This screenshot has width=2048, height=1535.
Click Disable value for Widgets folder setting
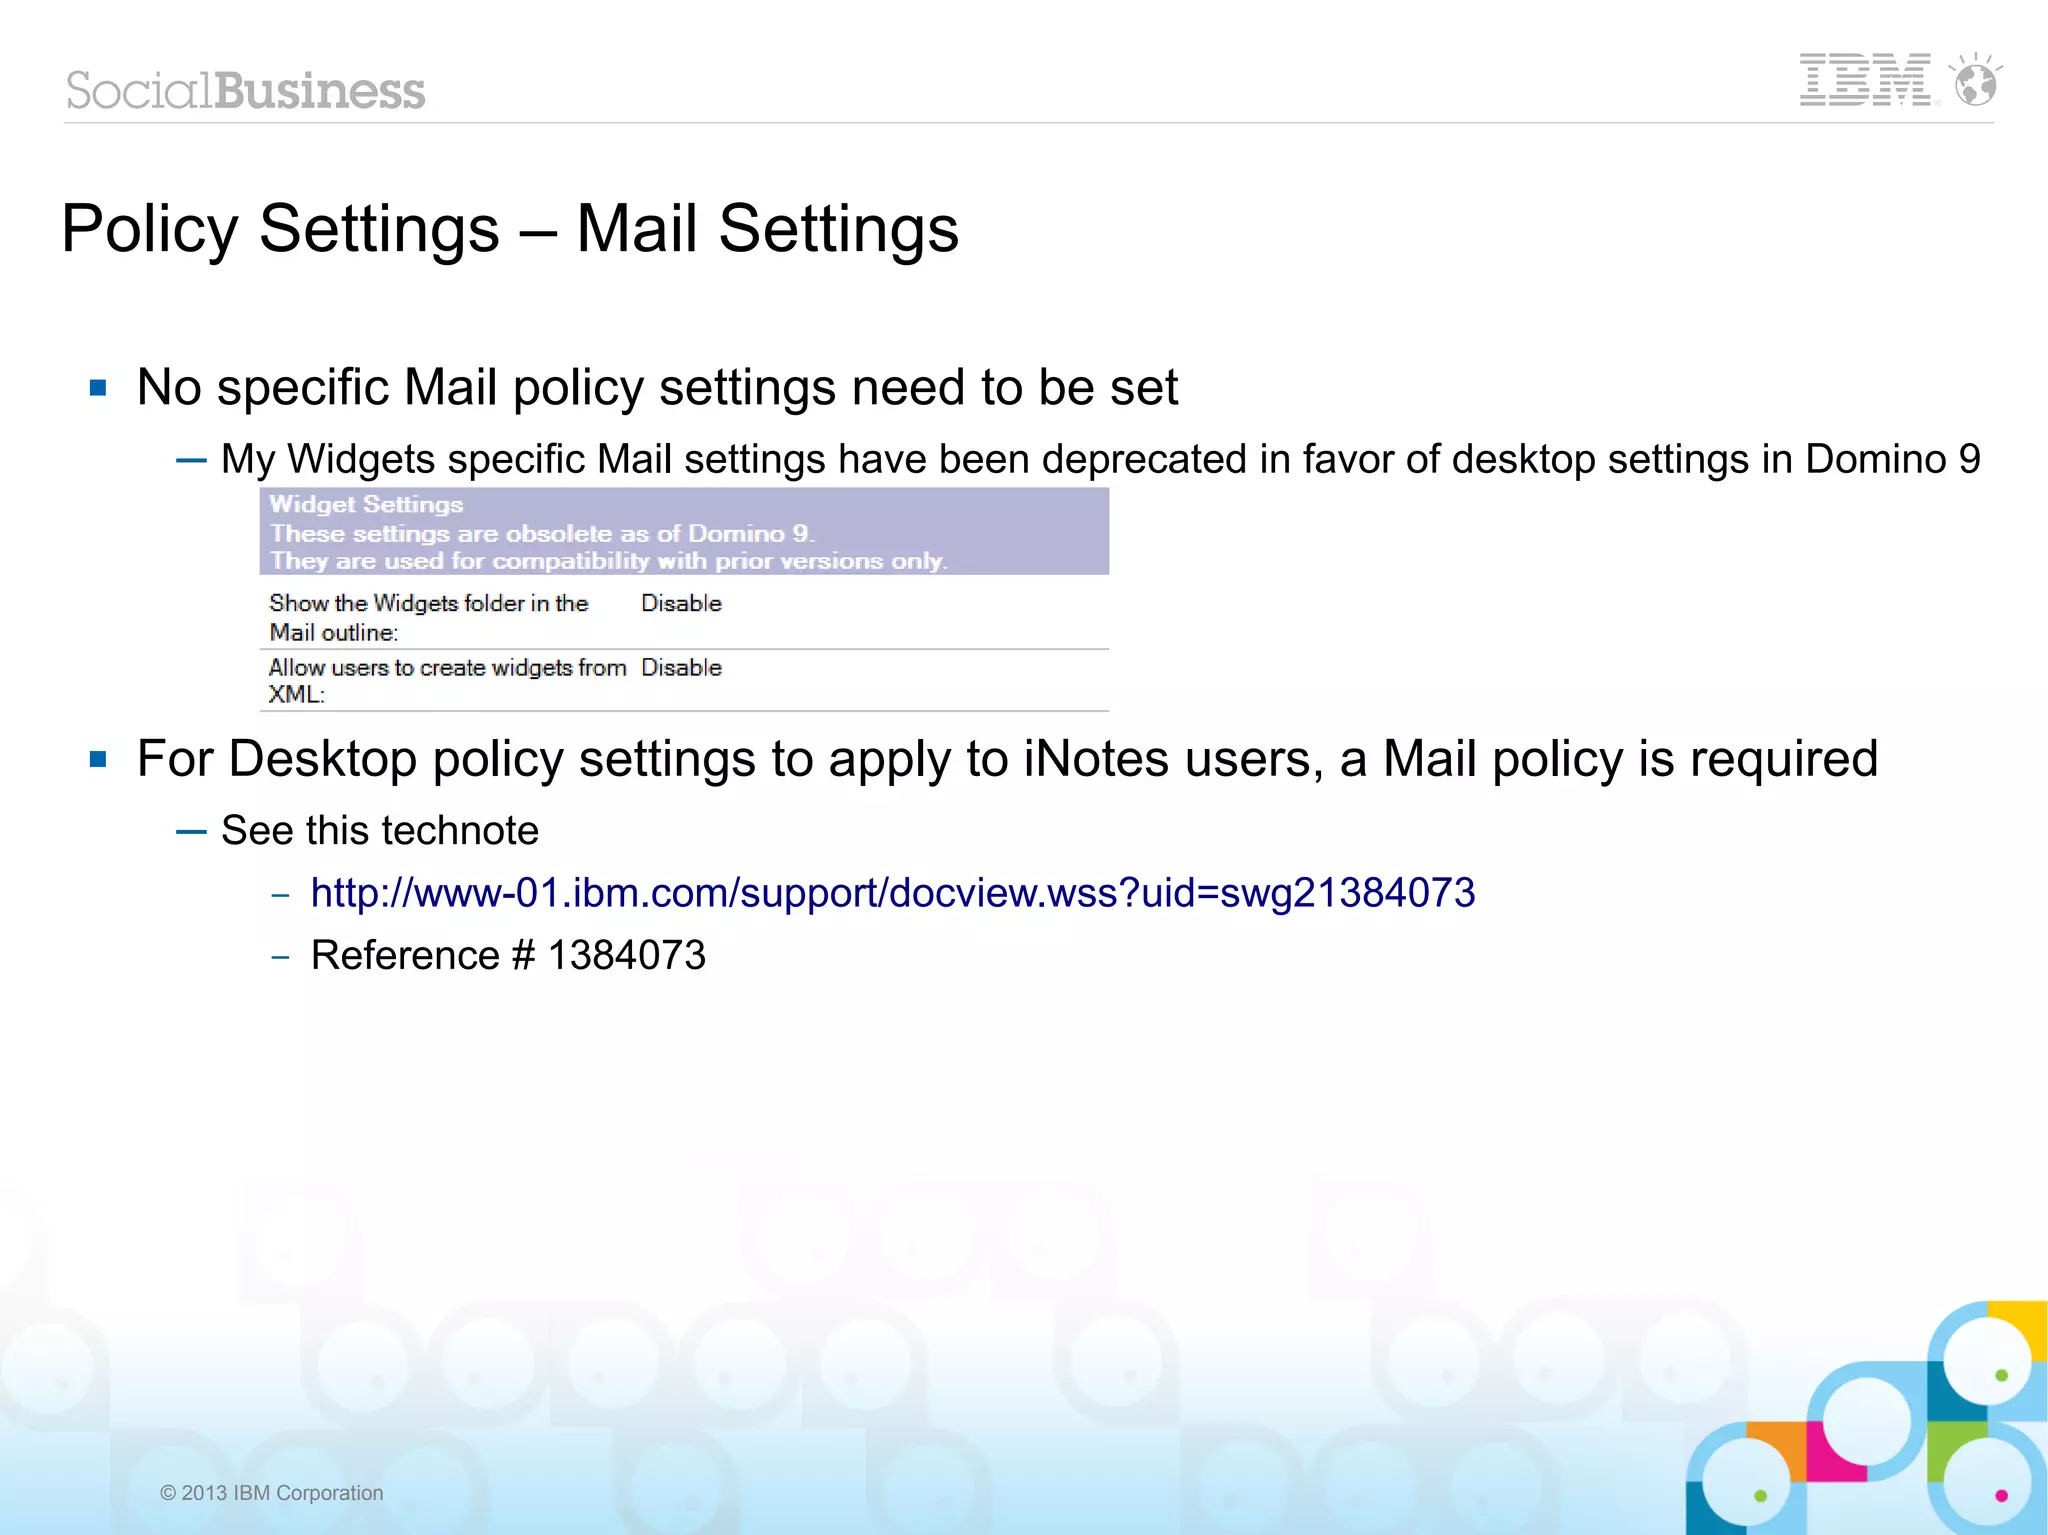coord(681,603)
